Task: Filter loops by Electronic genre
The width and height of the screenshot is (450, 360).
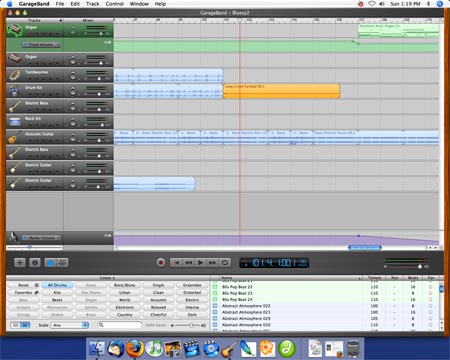Action: 125,307
